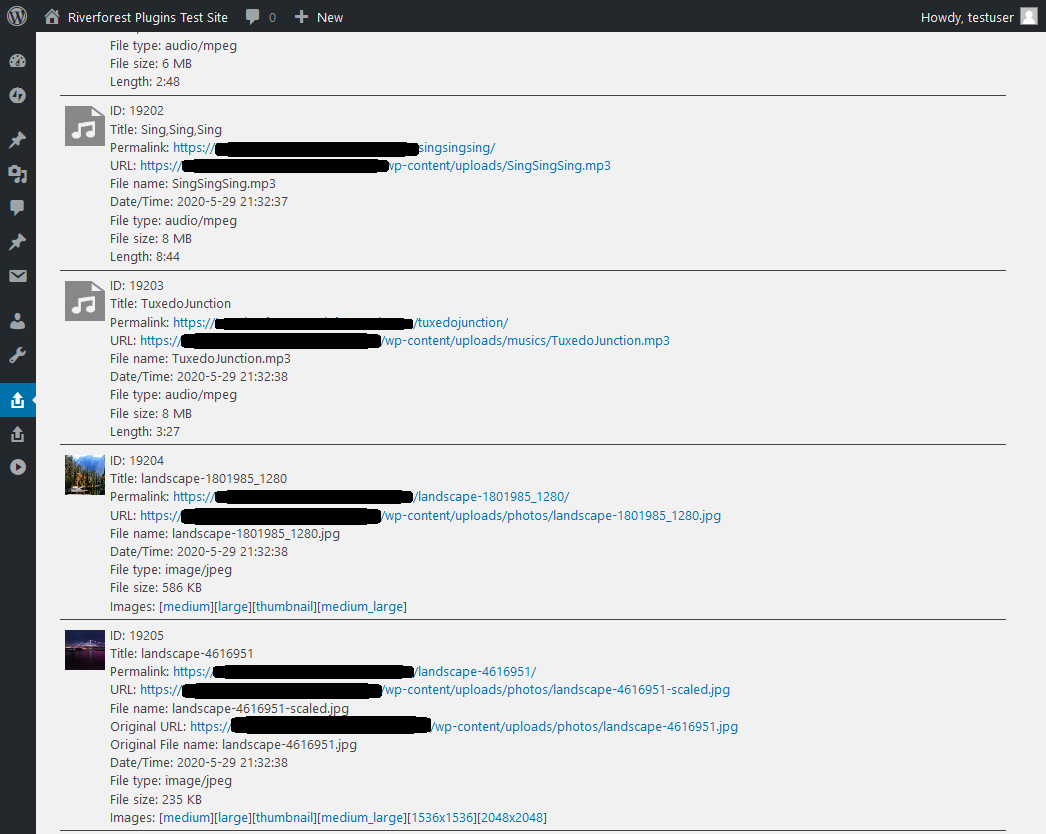Viewport: 1046px width, 834px height.
Task: Click the text 'ID: 19205'
Action: 137,635
